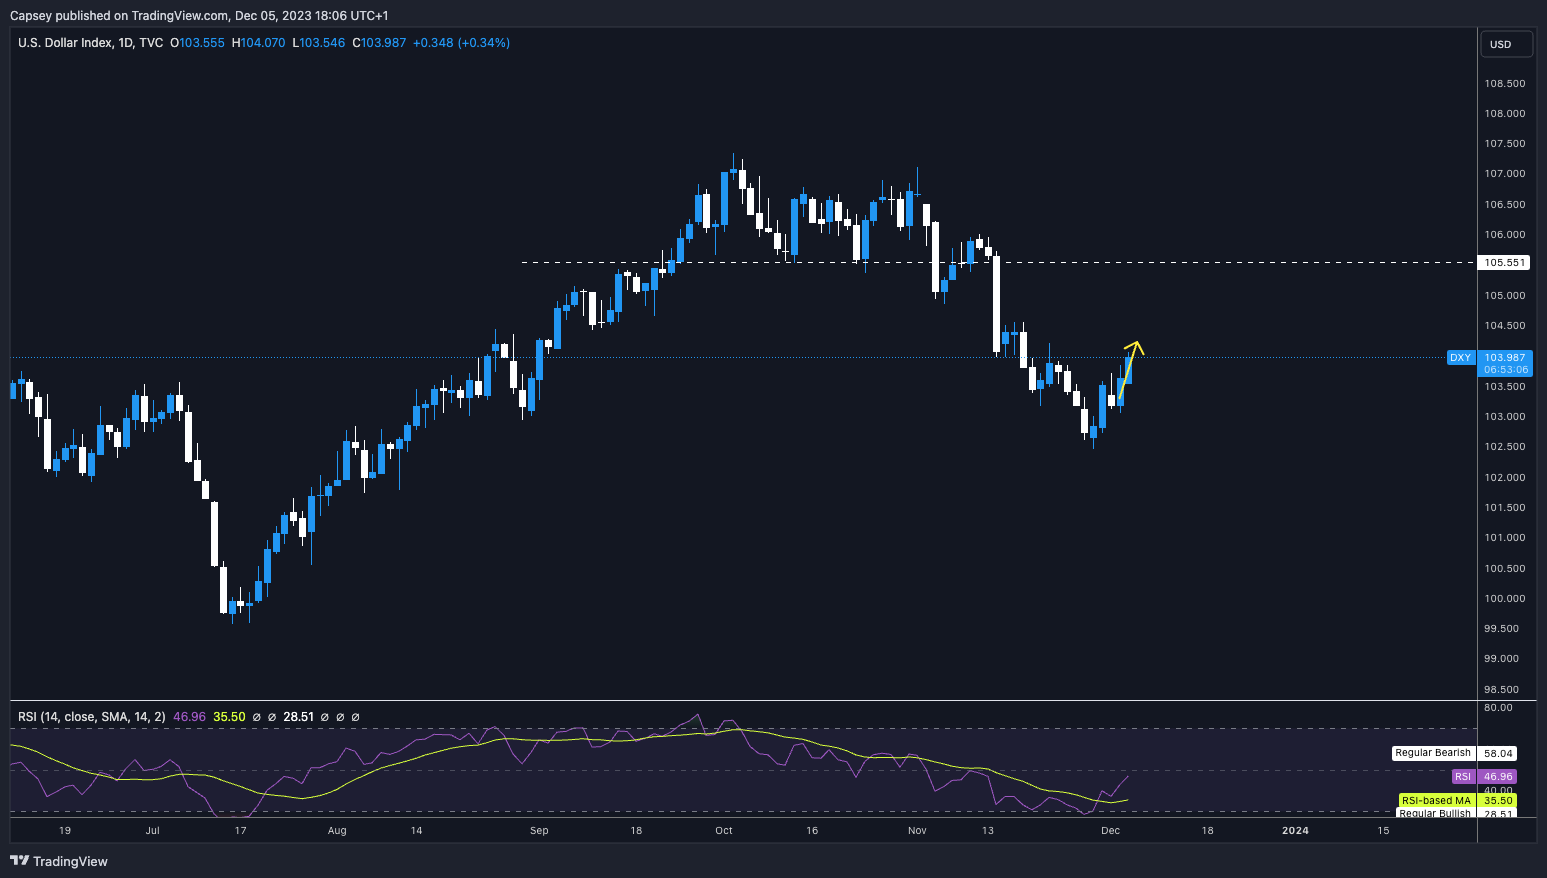Click the 2024 label on time axis
The width and height of the screenshot is (1547, 878).
[1295, 830]
